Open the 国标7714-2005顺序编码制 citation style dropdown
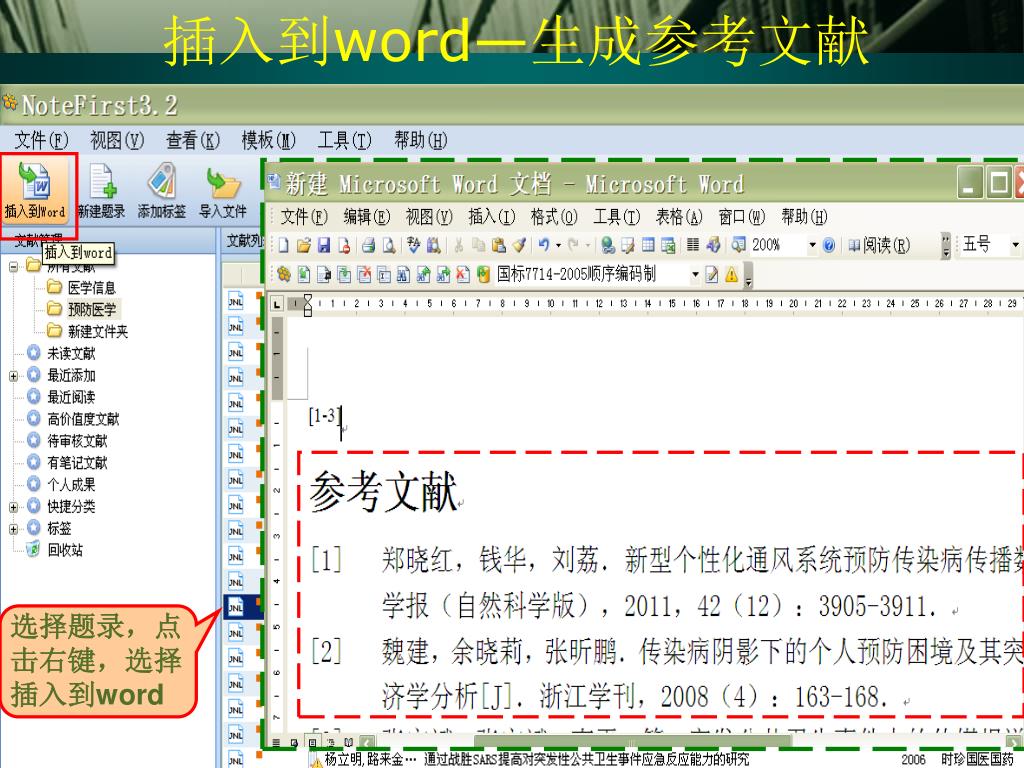This screenshot has height=768, width=1024. click(696, 275)
